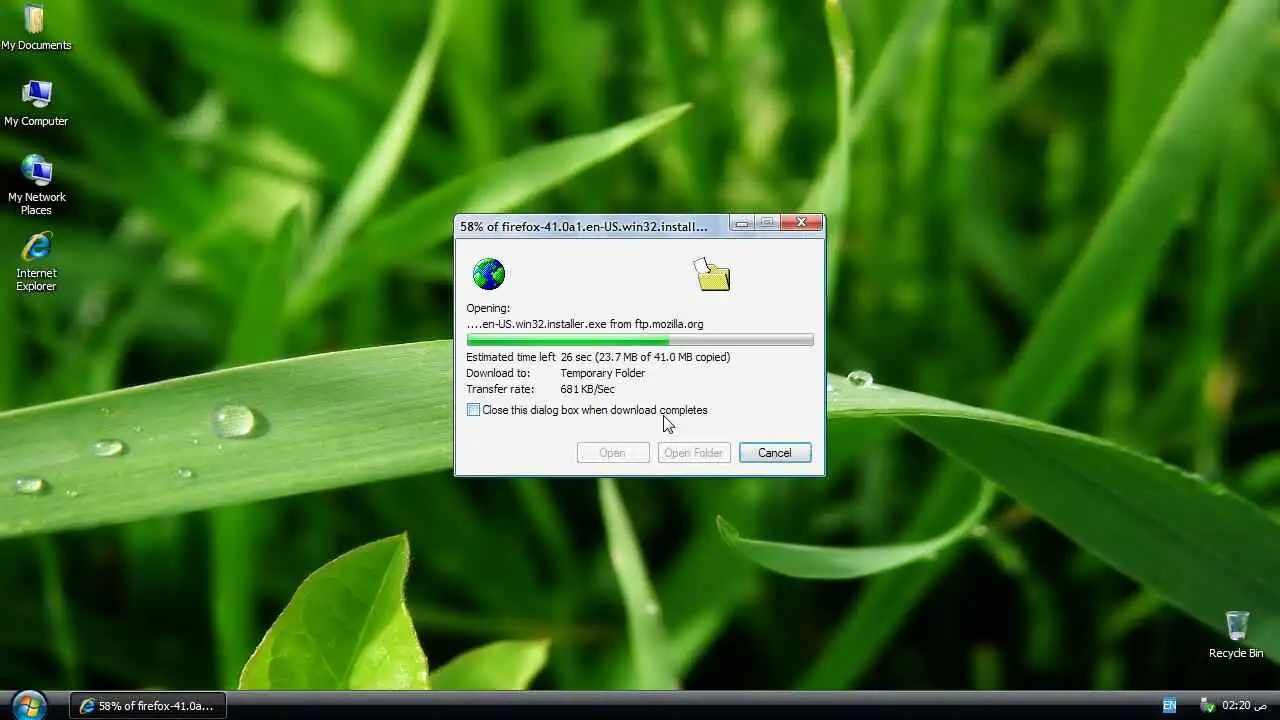Click the EN language bar indicator
1280x720 pixels.
pyautogui.click(x=1169, y=705)
